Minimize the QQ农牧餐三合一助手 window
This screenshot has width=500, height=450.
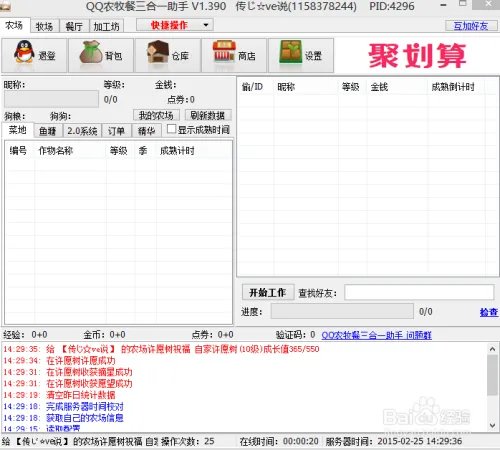click(443, 5)
